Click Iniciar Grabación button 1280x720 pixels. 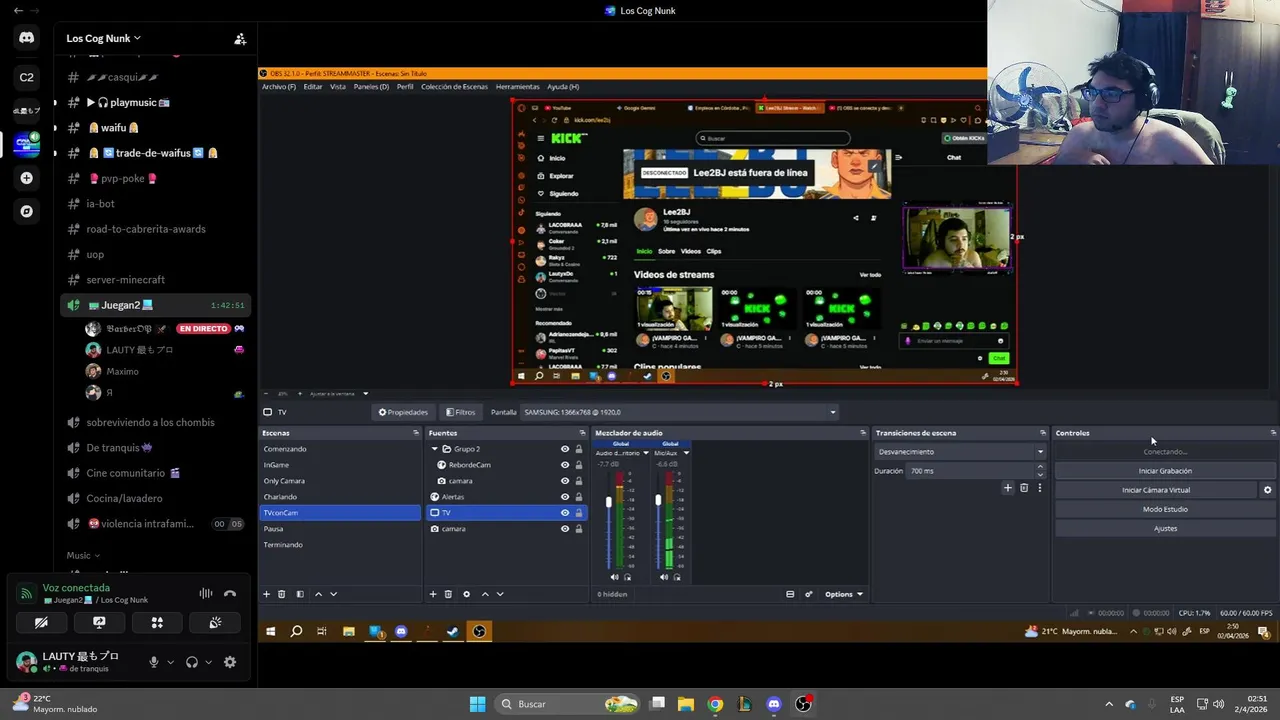pos(1165,471)
